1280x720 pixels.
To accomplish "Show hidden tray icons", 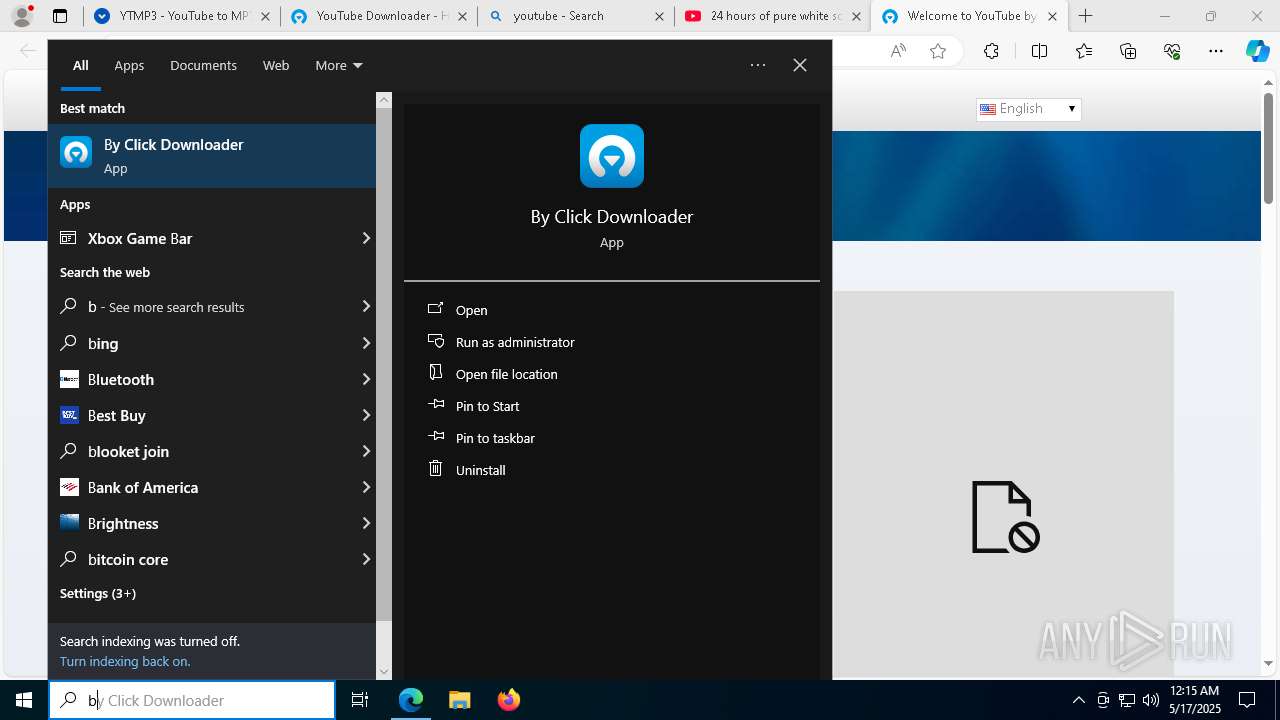I will 1078,700.
